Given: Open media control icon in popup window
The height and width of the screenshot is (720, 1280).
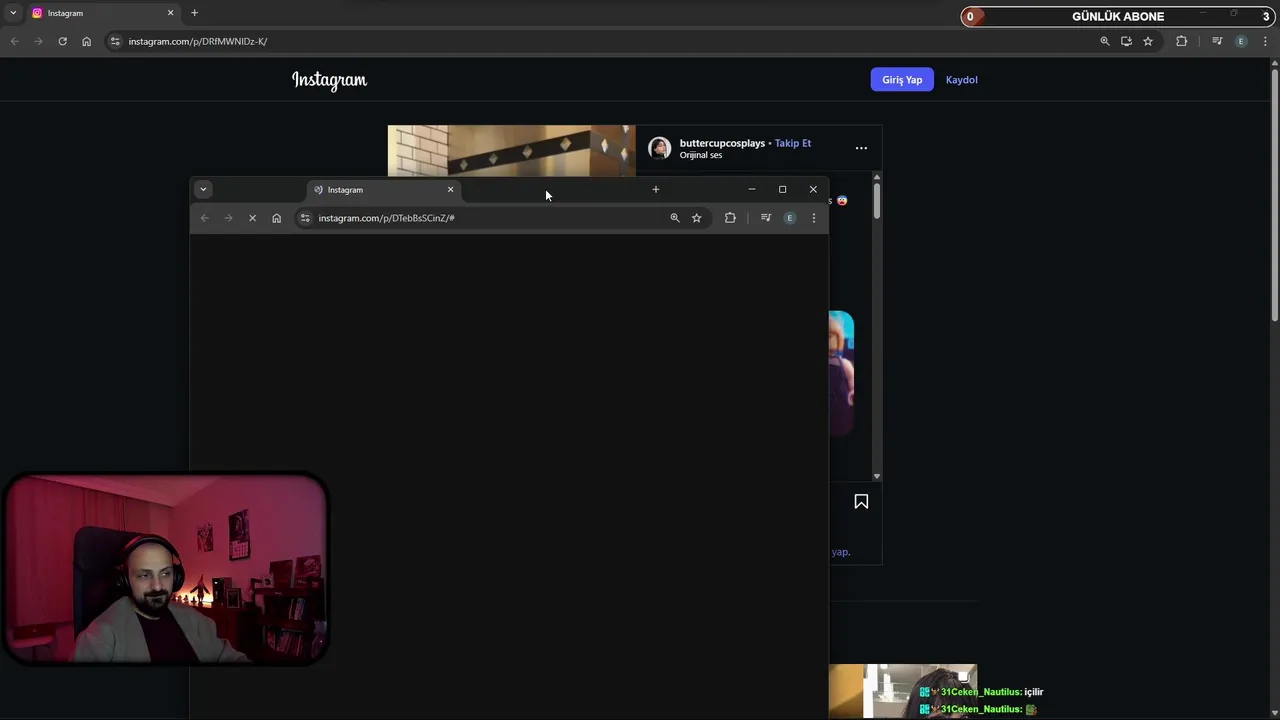Looking at the screenshot, I should (x=766, y=218).
